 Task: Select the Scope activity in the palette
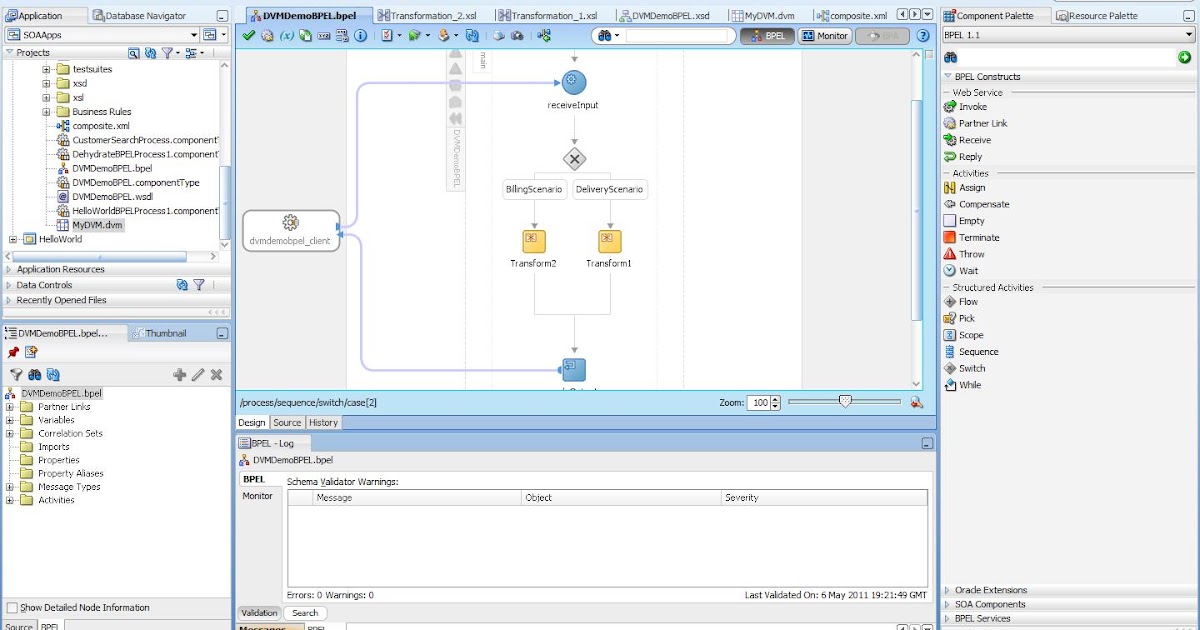(969, 334)
